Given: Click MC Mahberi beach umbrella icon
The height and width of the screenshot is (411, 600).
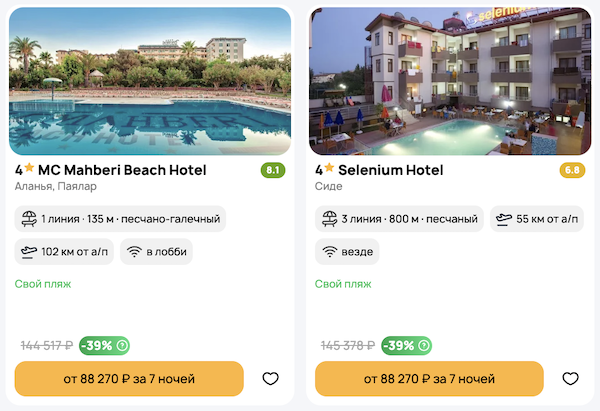Looking at the screenshot, I should (28, 219).
